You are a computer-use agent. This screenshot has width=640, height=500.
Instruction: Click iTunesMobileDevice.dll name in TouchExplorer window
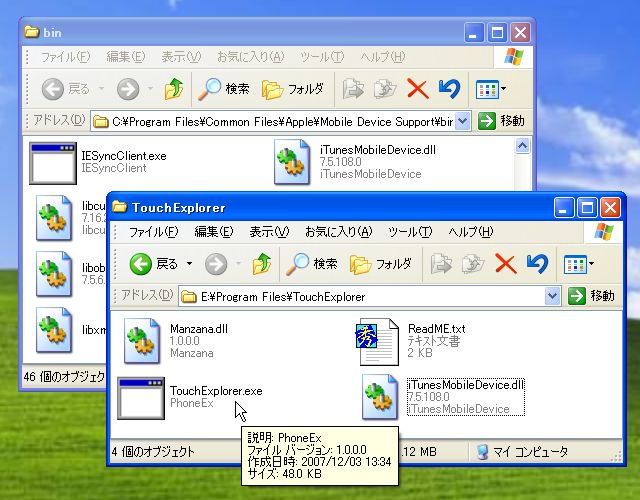[466, 385]
